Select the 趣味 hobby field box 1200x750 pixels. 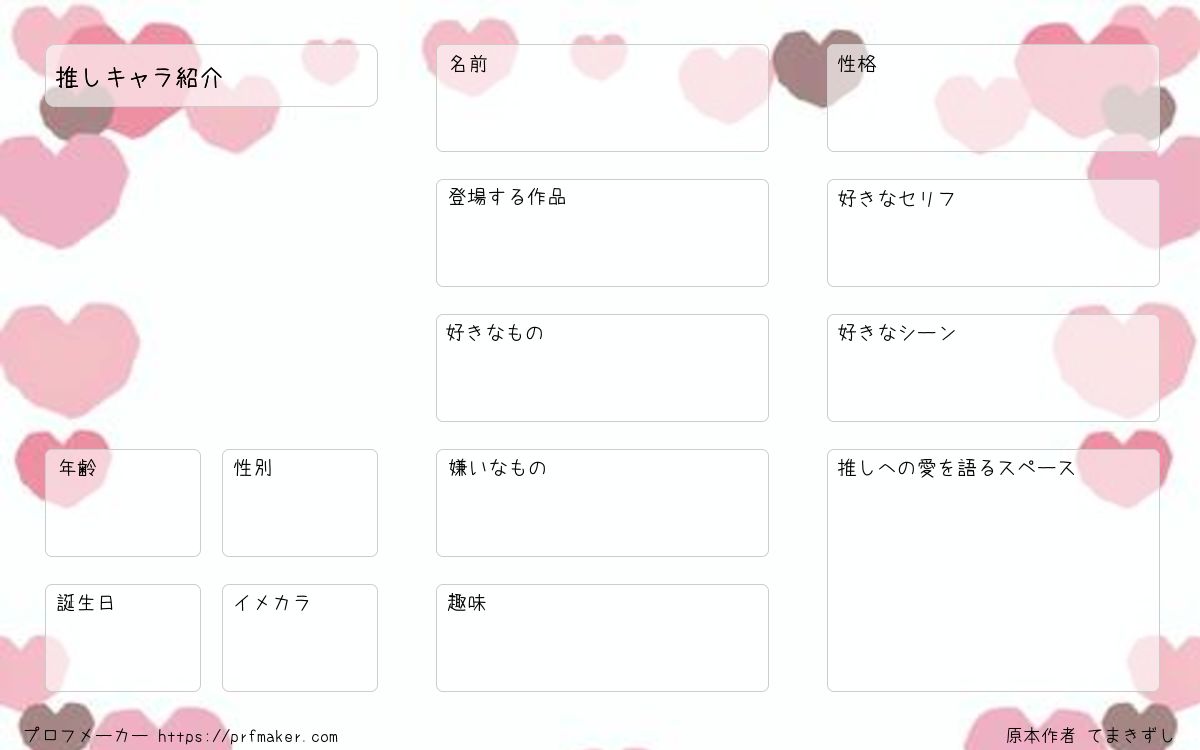(602, 638)
